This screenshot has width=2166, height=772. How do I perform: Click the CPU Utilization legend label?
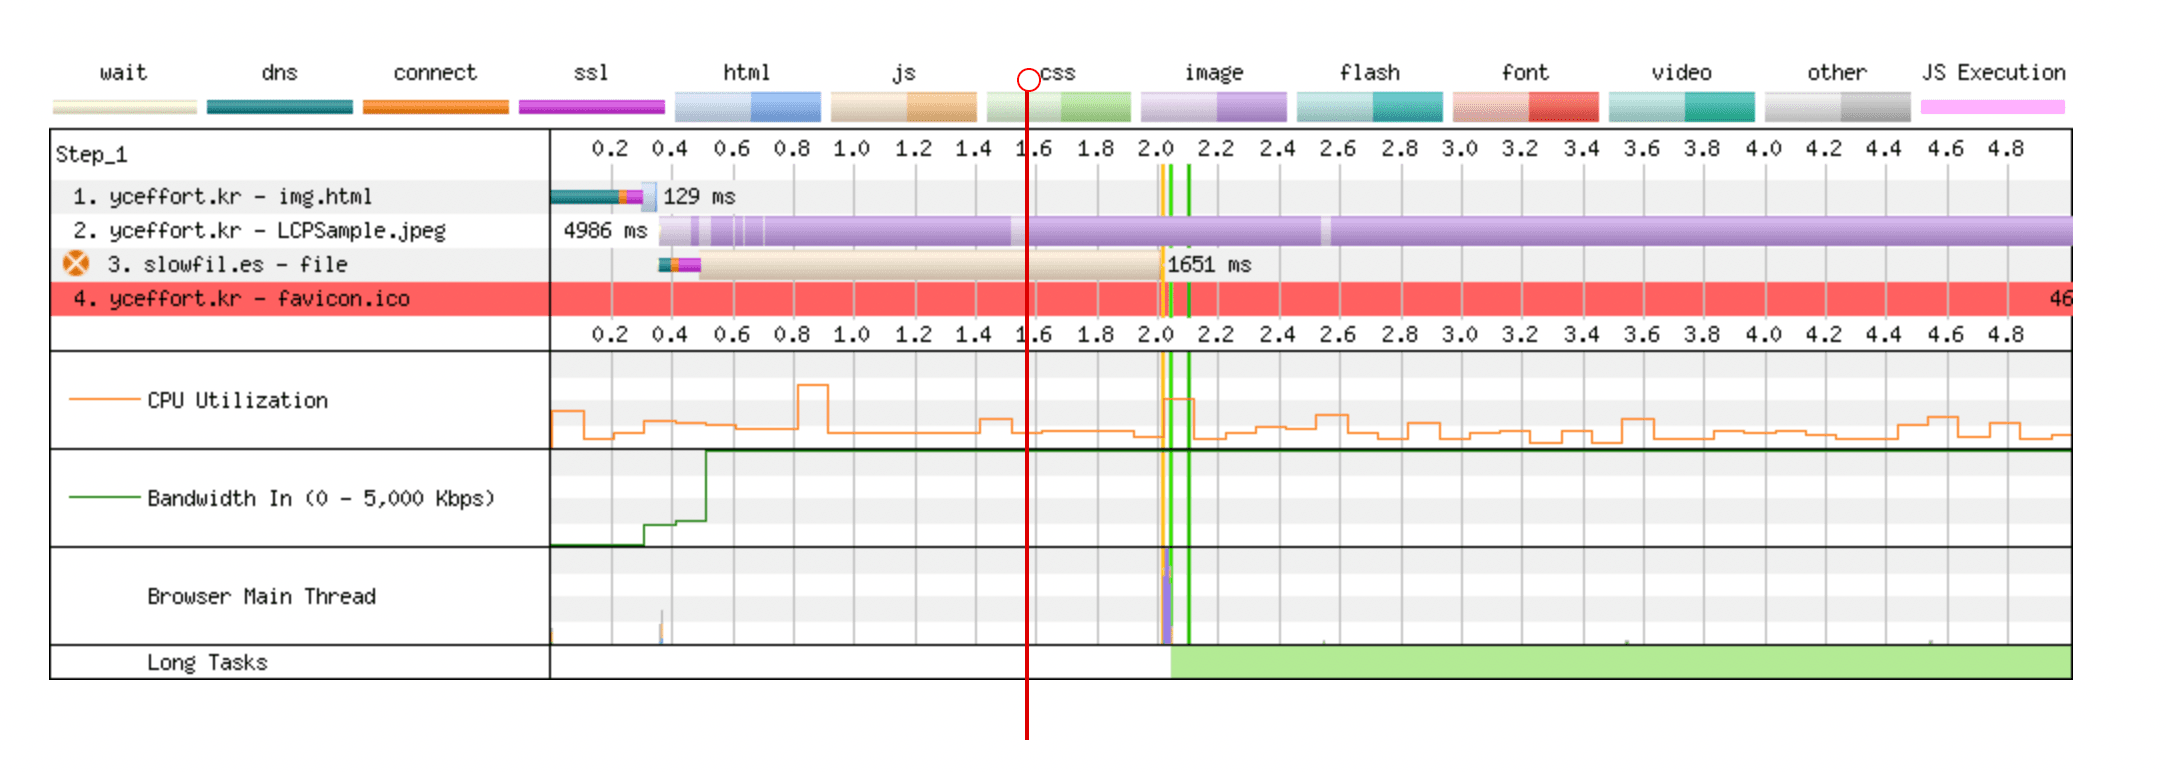pos(237,400)
